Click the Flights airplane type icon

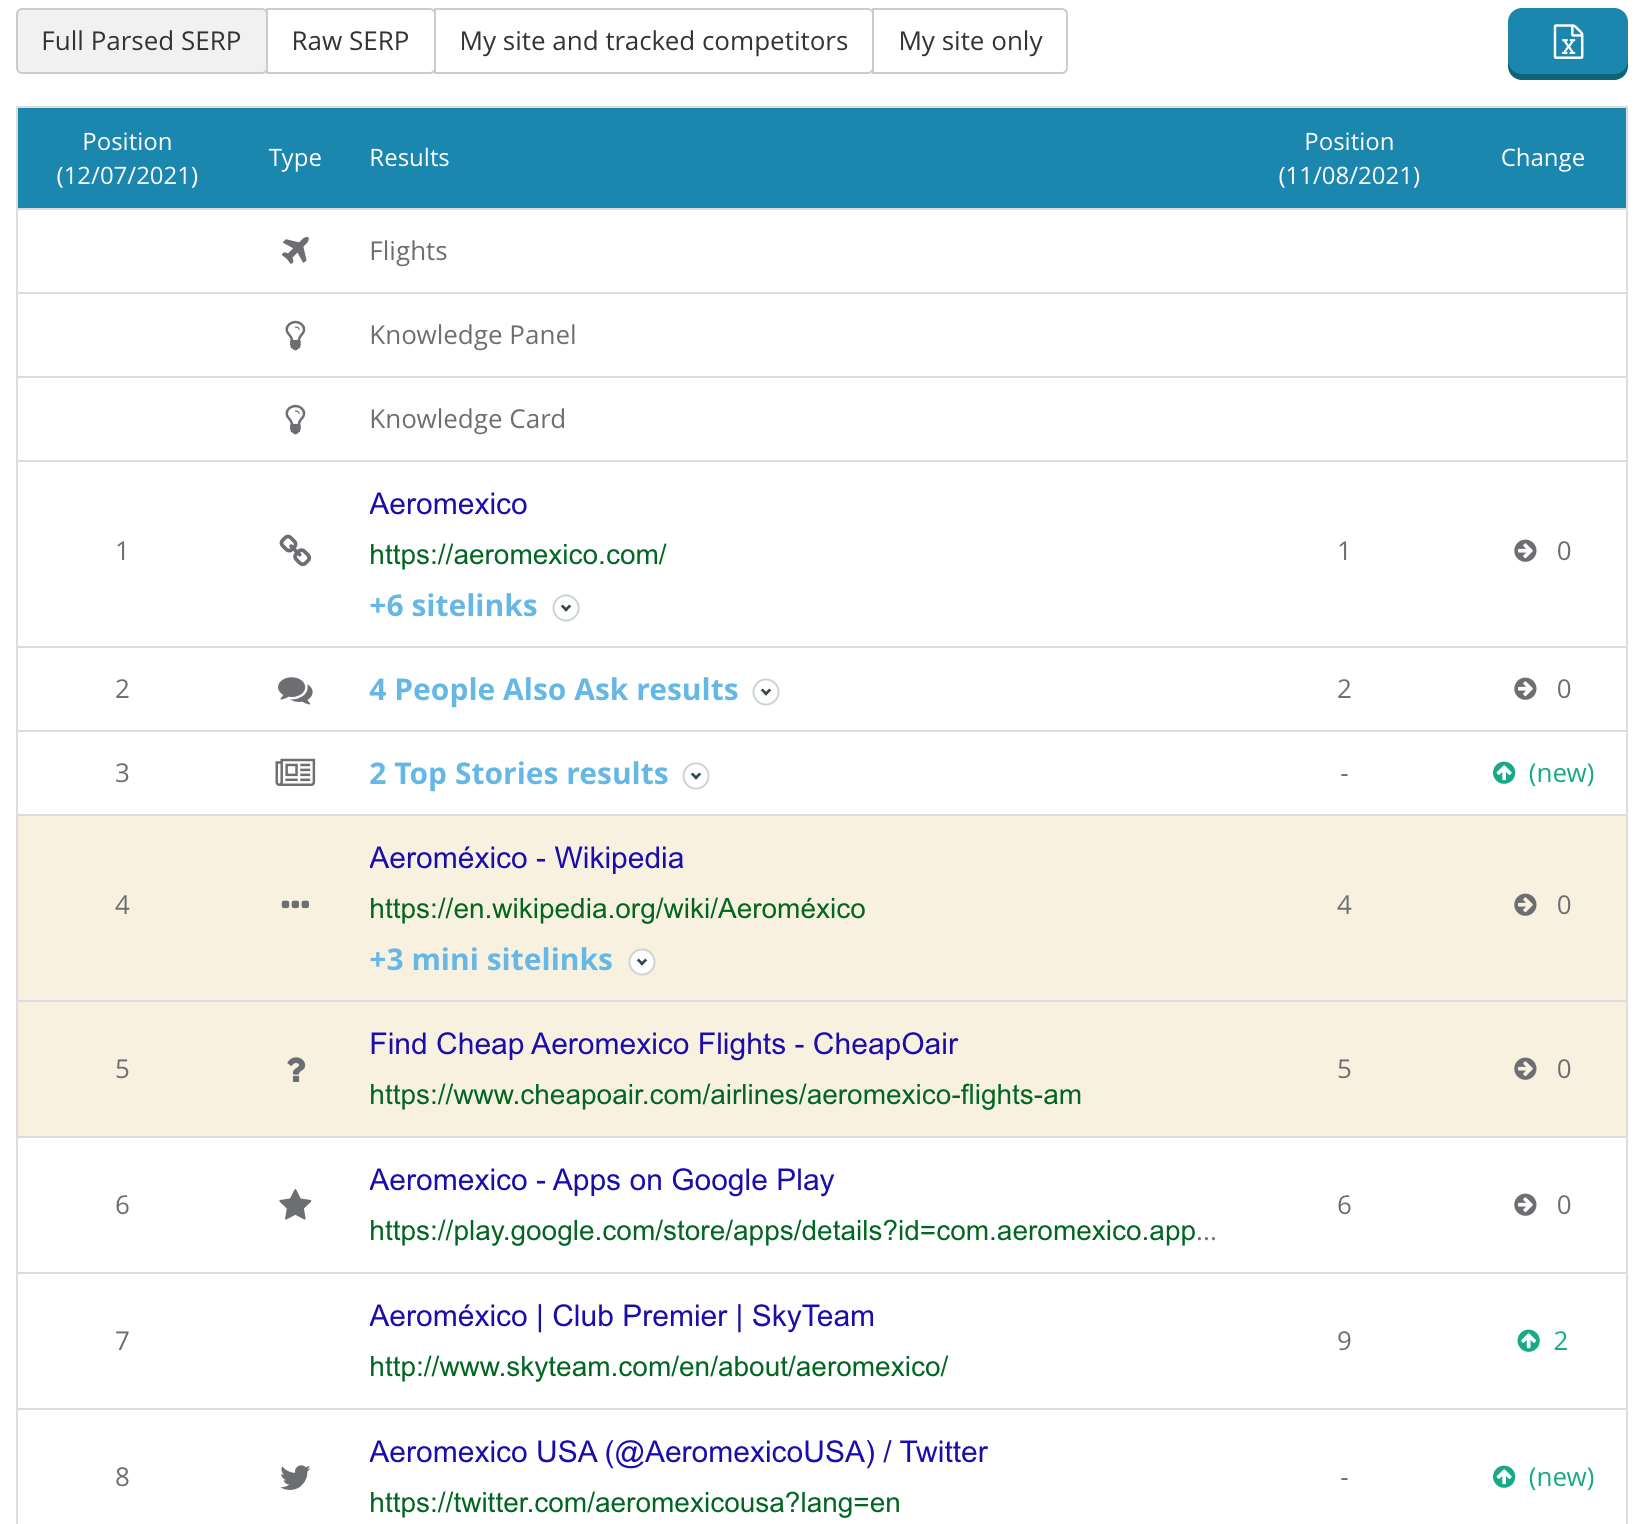coord(295,250)
